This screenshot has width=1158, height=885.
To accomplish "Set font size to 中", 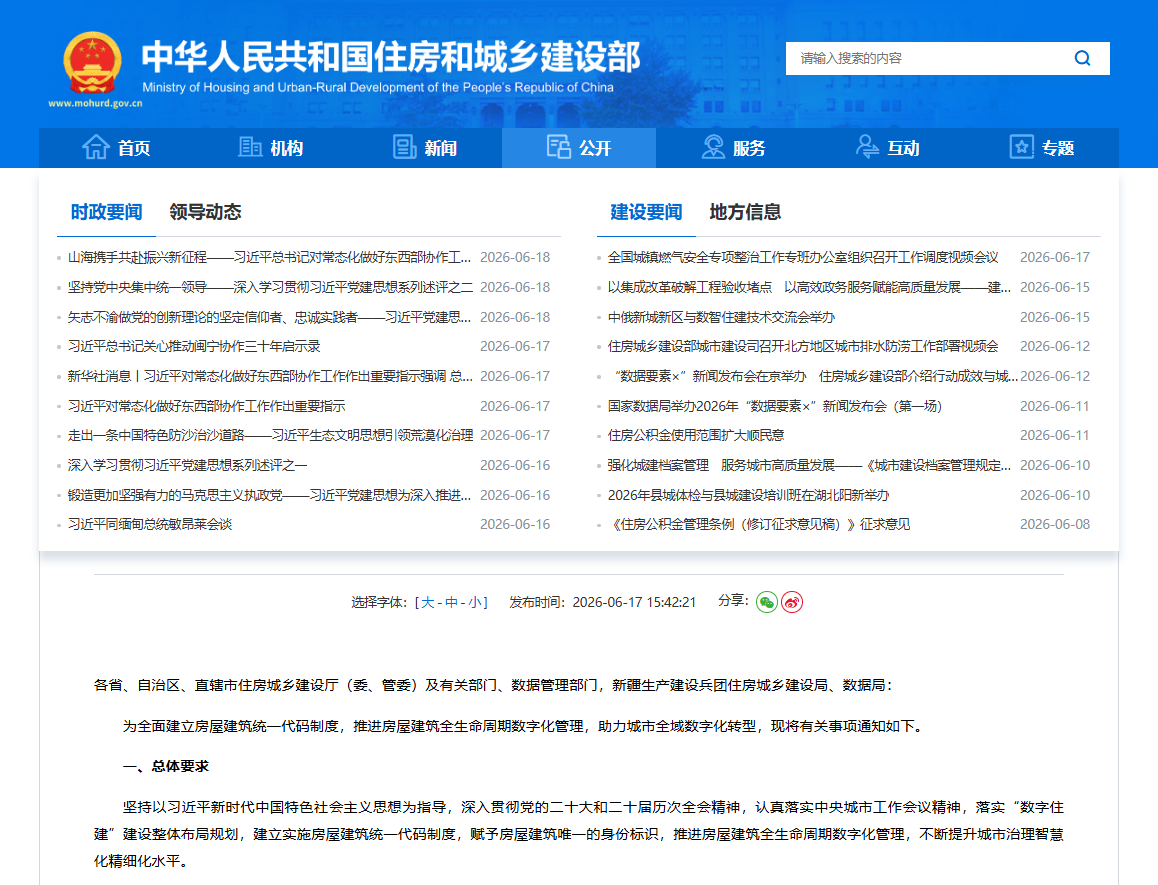I will (x=451, y=602).
